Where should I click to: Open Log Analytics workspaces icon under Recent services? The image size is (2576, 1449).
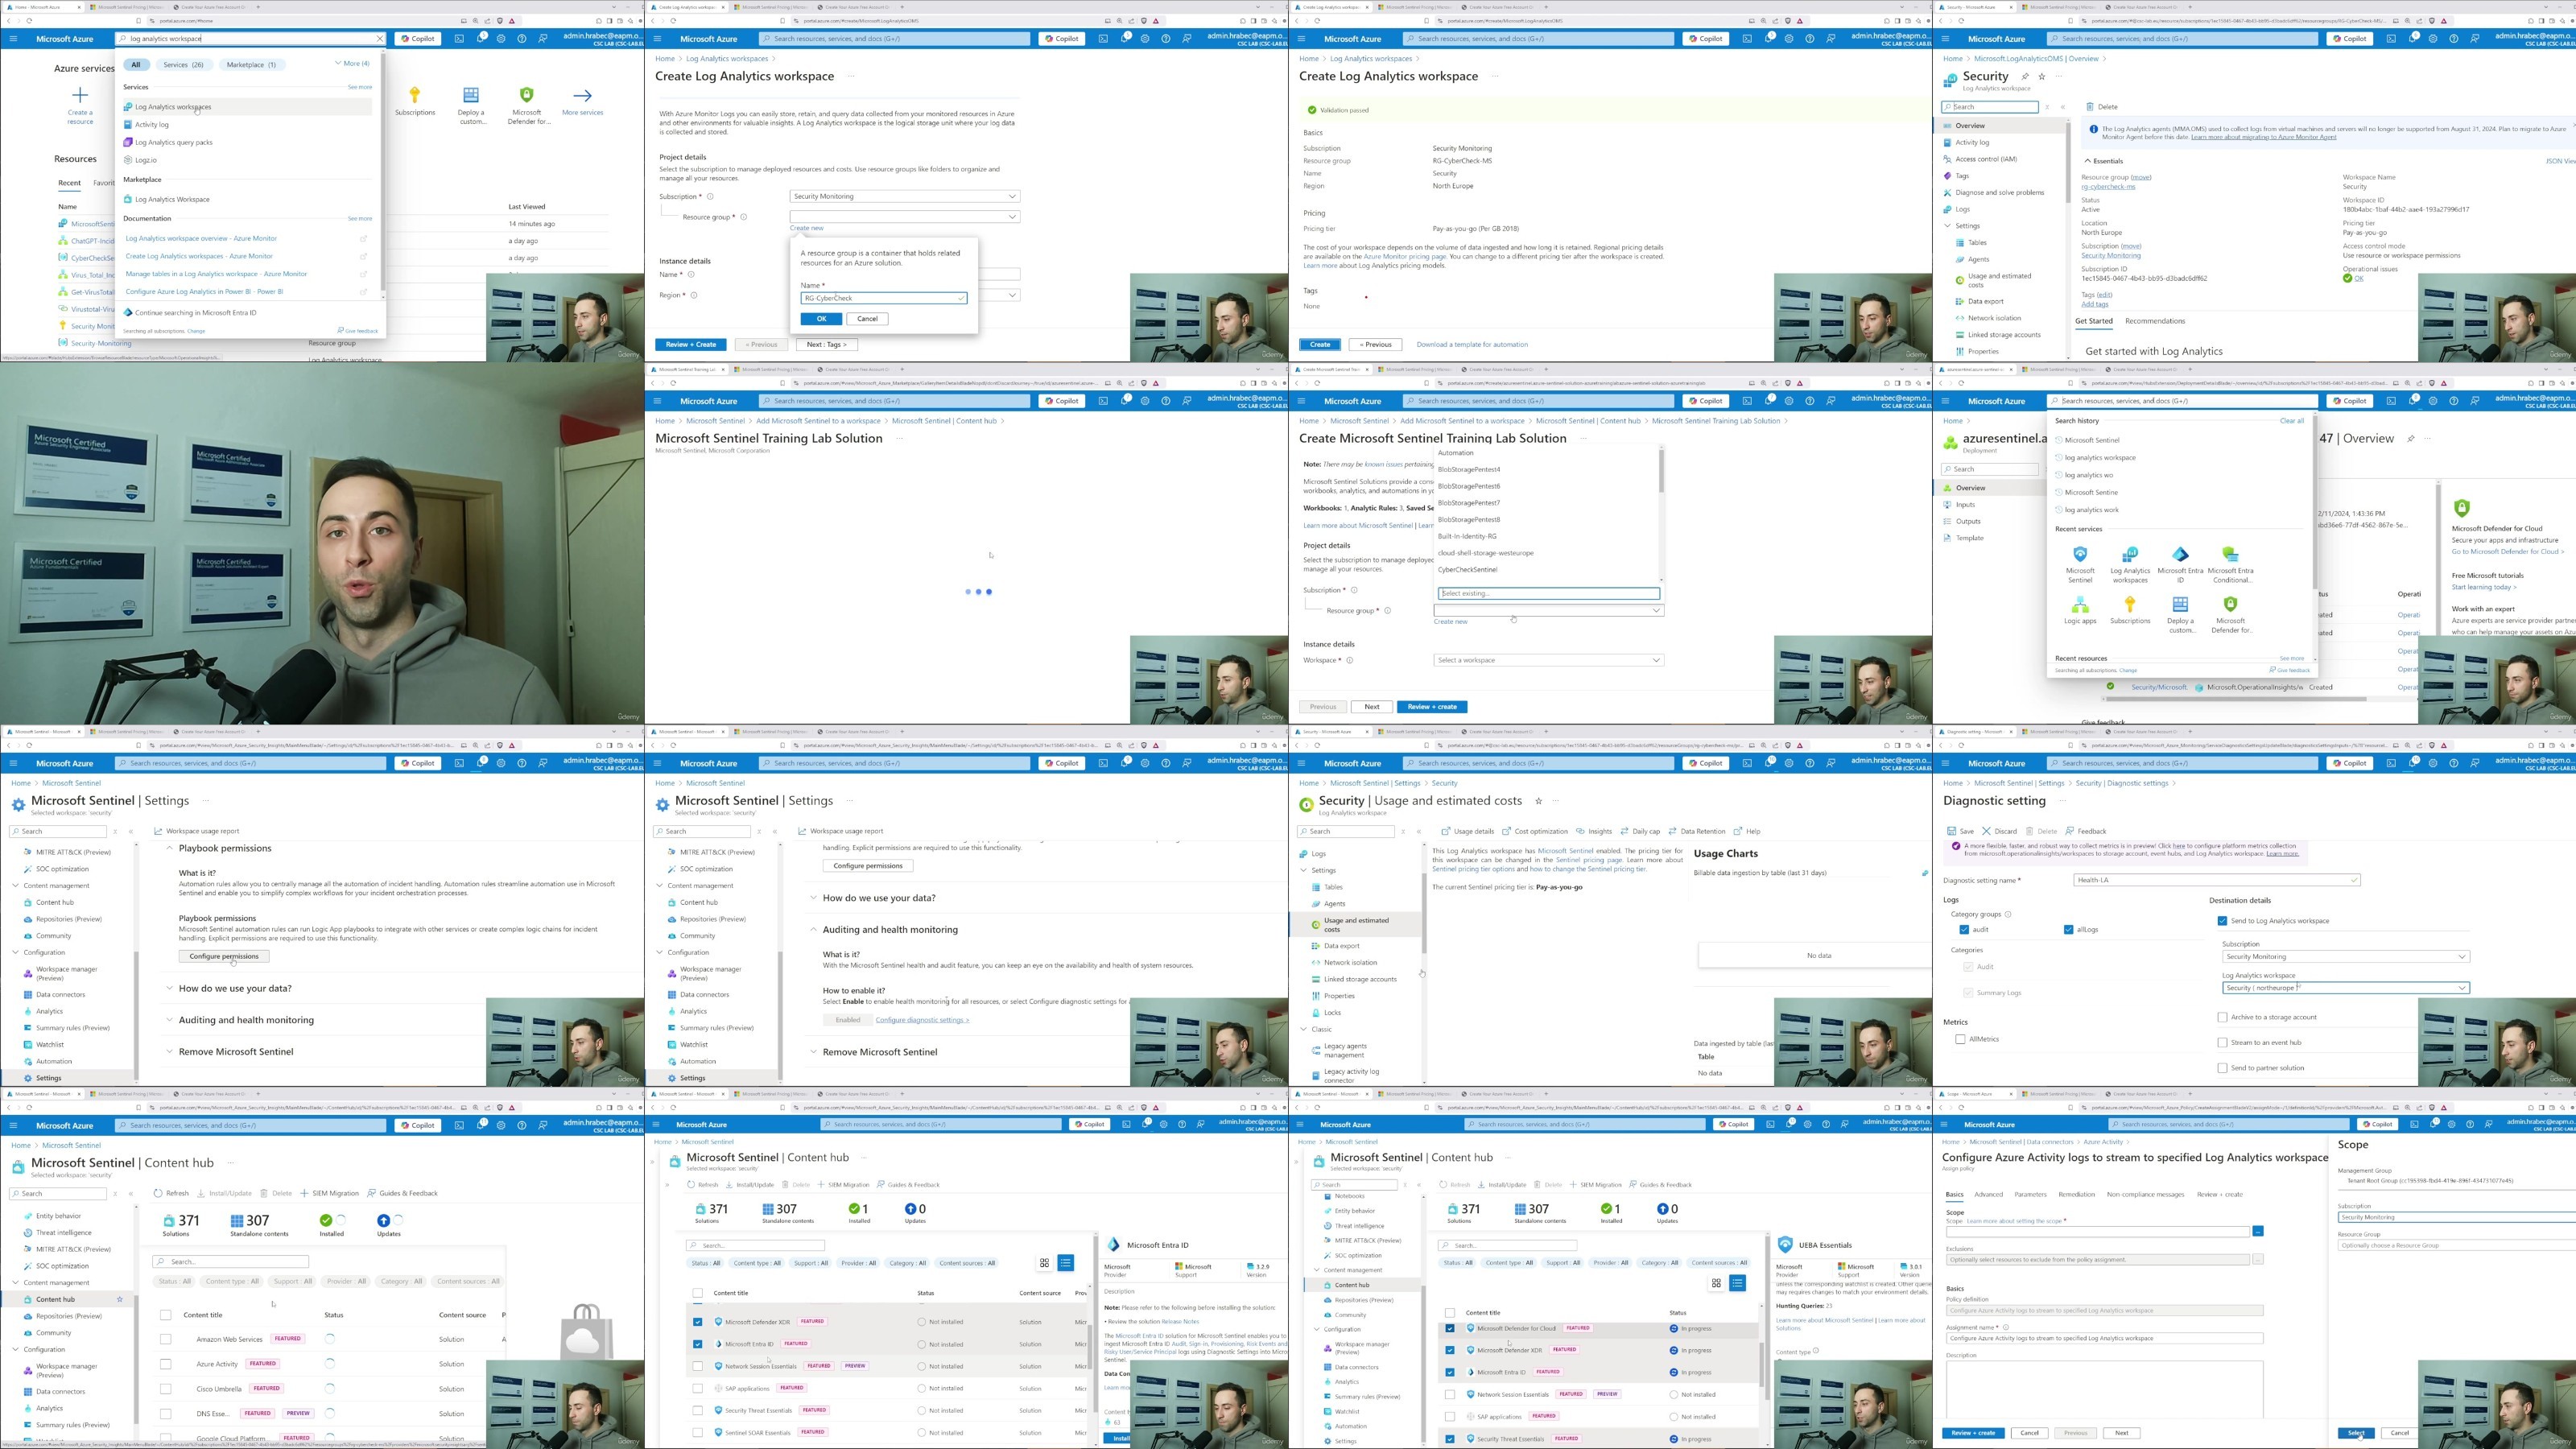click(2130, 554)
